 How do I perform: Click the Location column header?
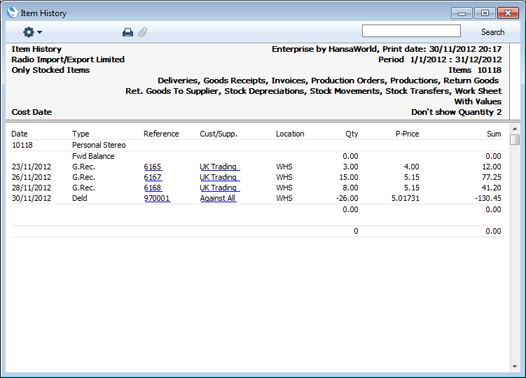[x=290, y=134]
